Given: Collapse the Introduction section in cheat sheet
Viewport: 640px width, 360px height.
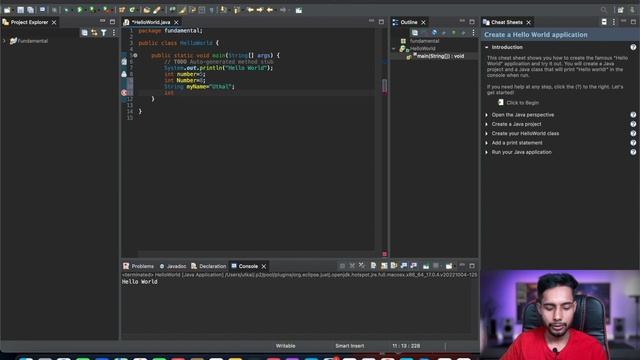Looking at the screenshot, I should [x=487, y=47].
